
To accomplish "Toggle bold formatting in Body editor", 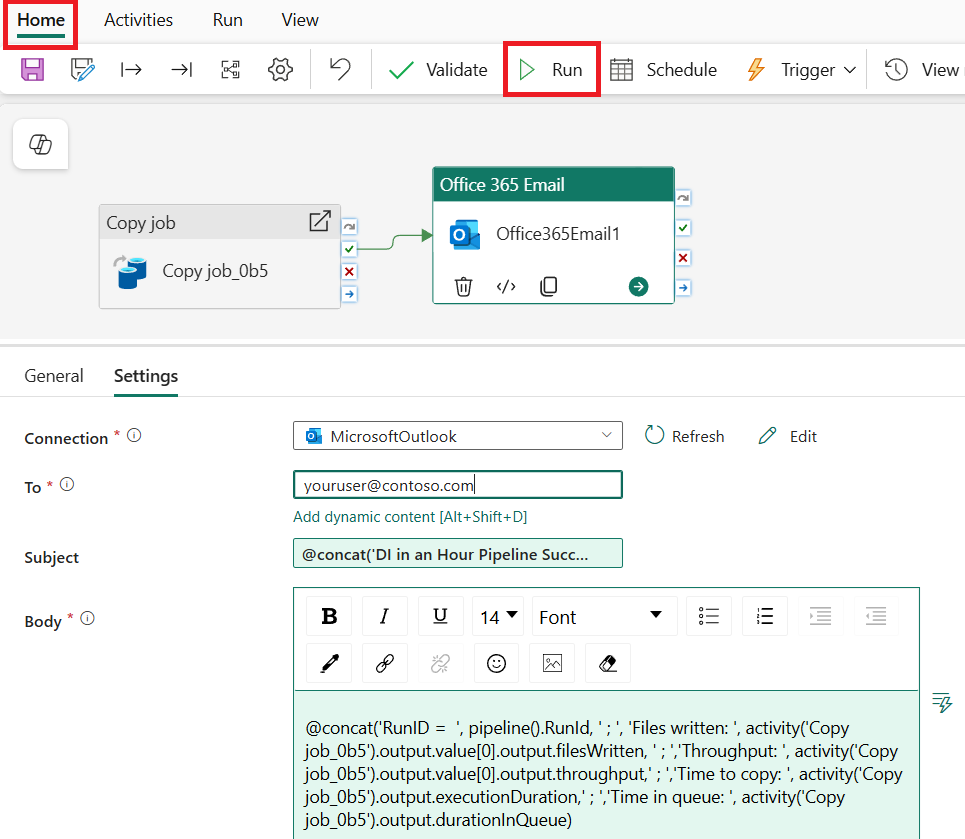I will tap(329, 616).
